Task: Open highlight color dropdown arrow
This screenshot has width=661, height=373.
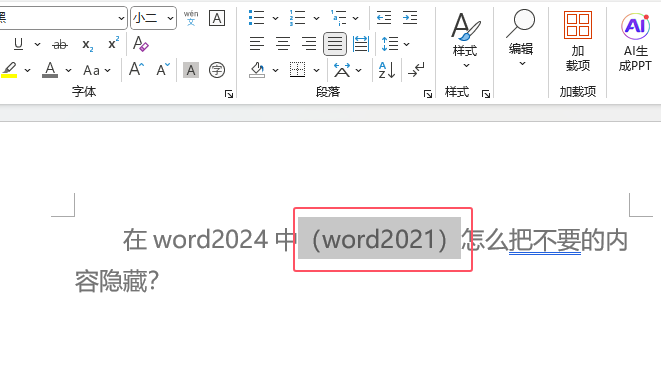Action: click(x=27, y=70)
